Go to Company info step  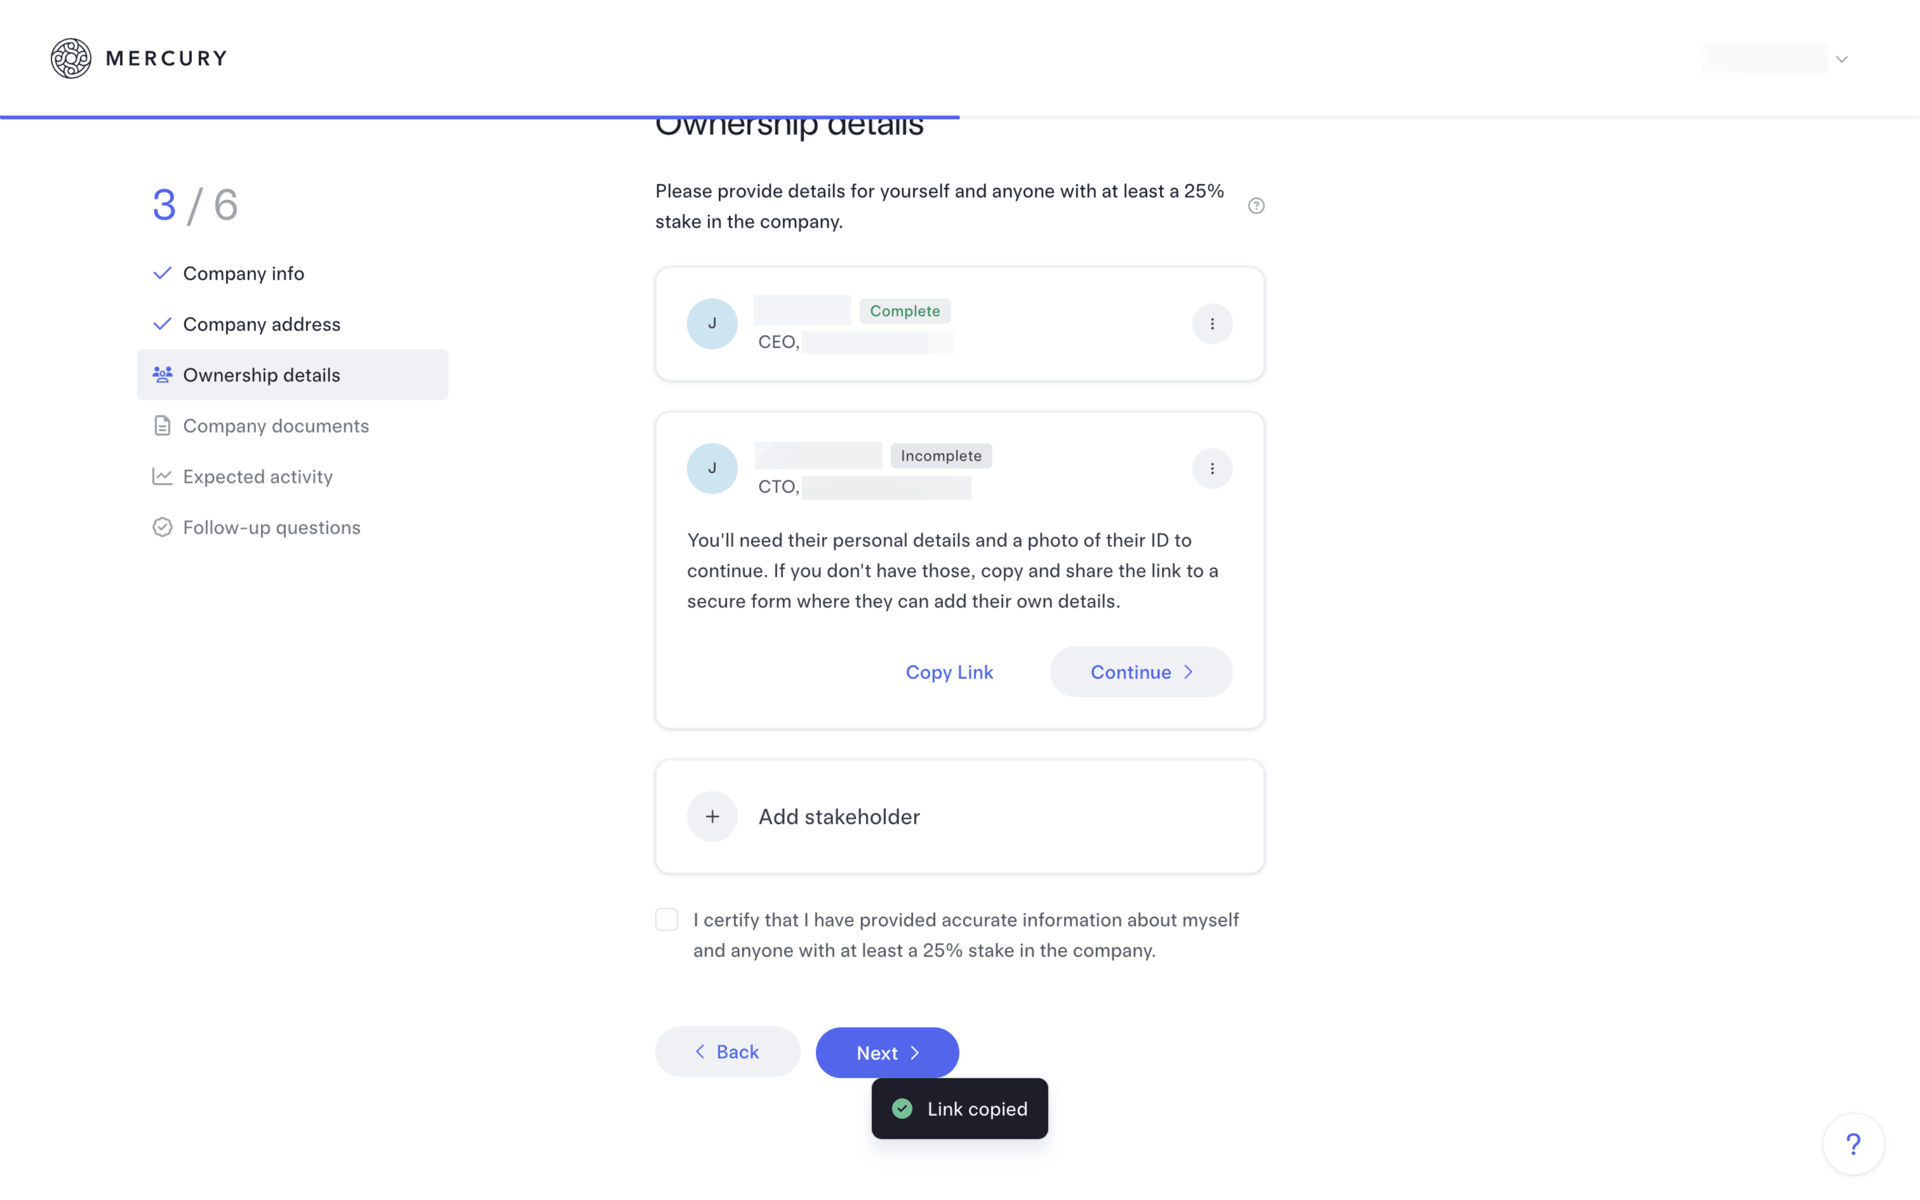[243, 274]
